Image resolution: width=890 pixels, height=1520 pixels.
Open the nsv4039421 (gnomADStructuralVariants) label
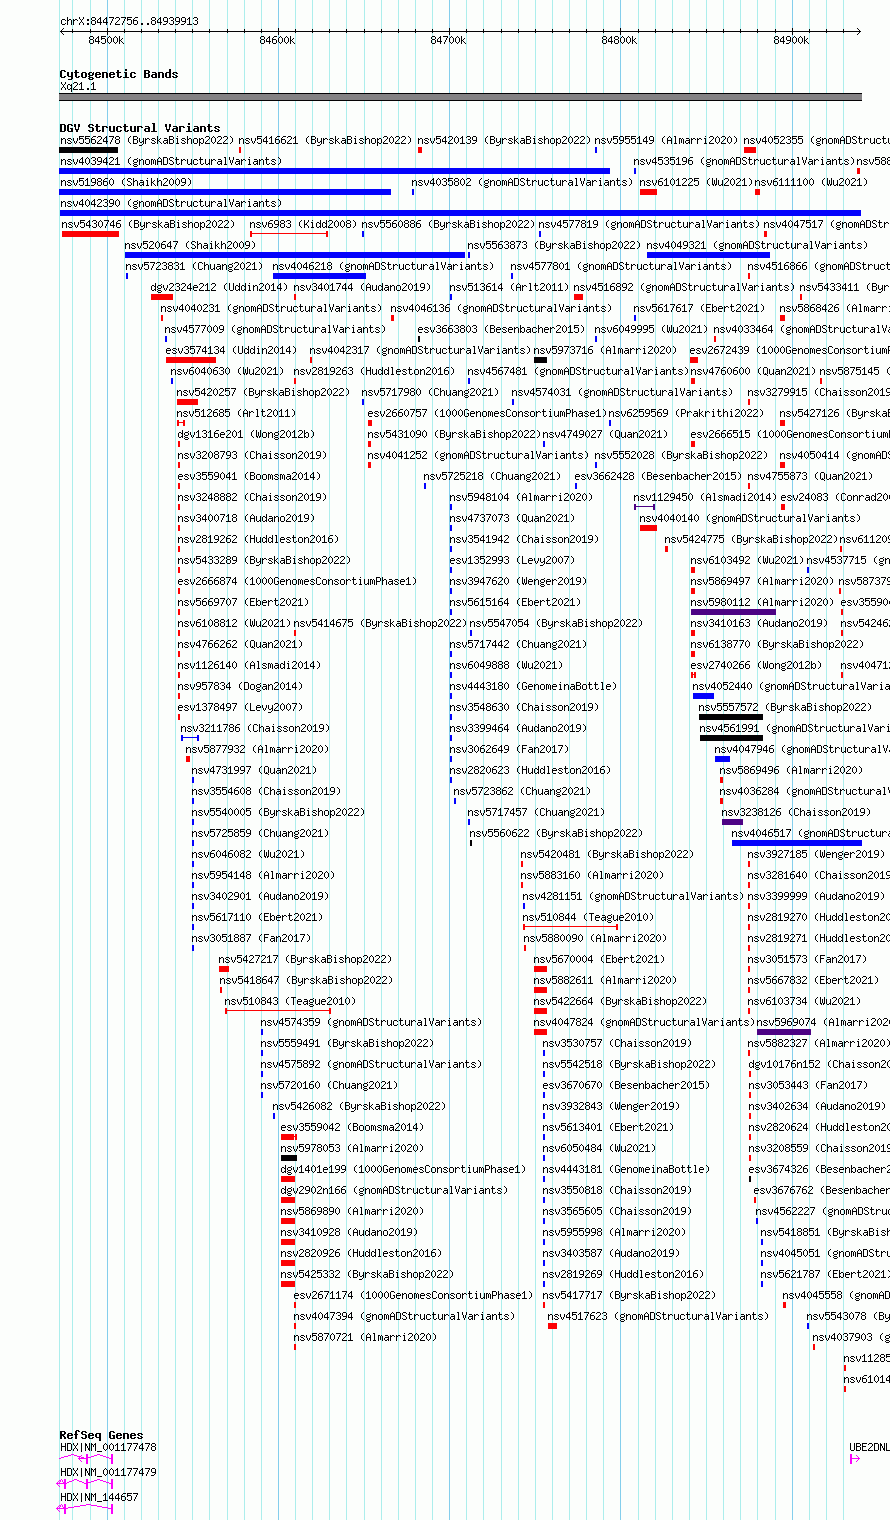click(x=171, y=161)
